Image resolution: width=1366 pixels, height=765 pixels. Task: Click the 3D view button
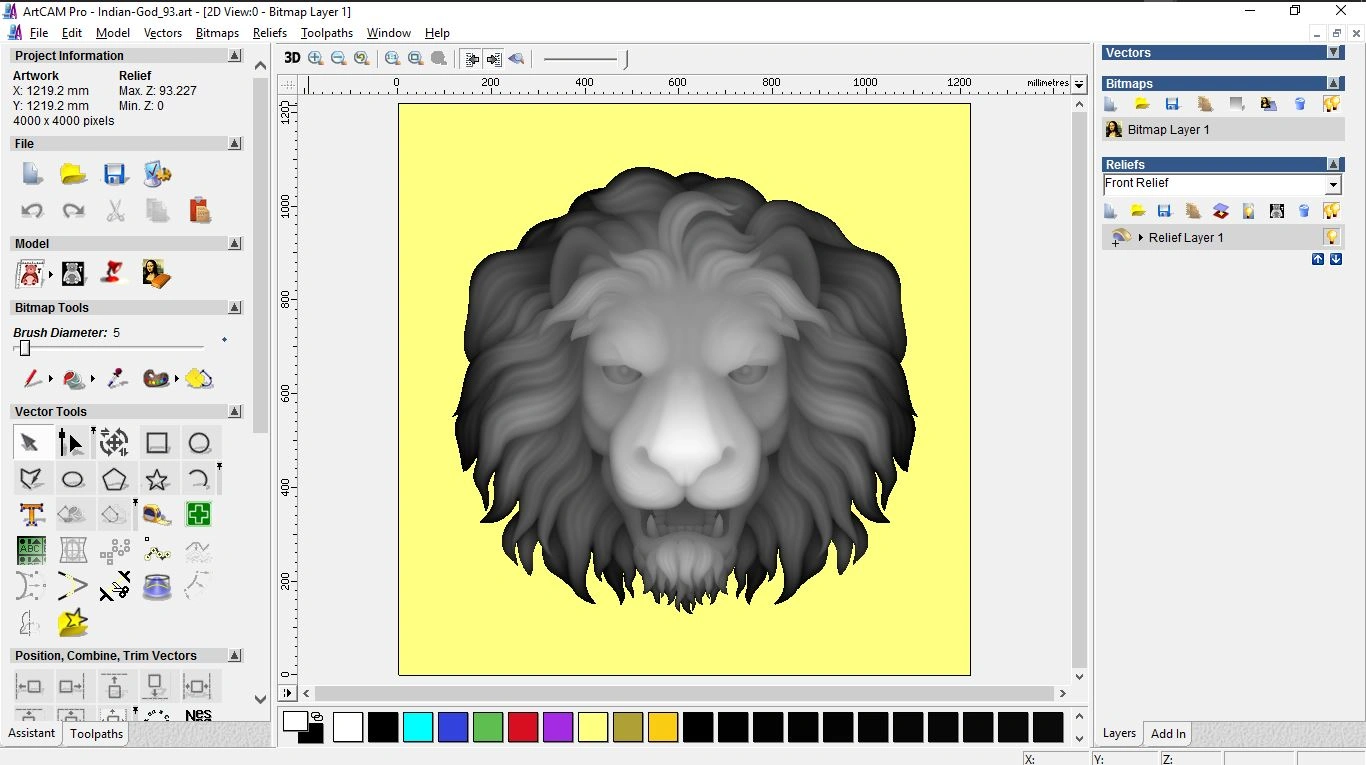pyautogui.click(x=291, y=59)
